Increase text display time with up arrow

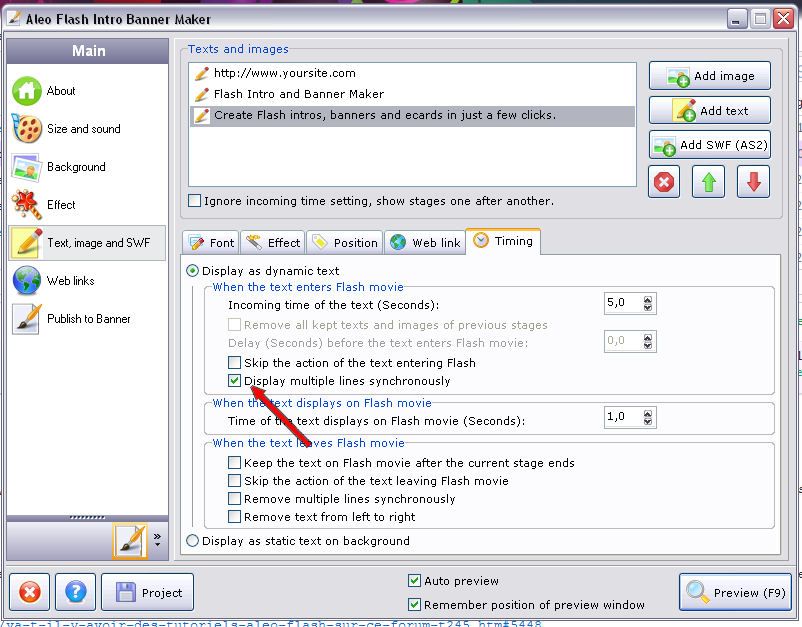[x=648, y=414]
